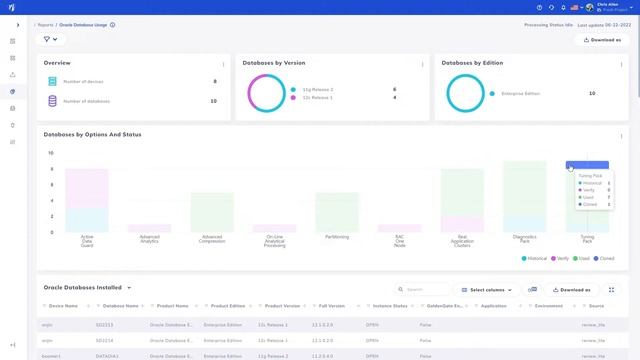This screenshot has height=360, width=640.
Task: Open the language flag dropdown
Action: [576, 7]
